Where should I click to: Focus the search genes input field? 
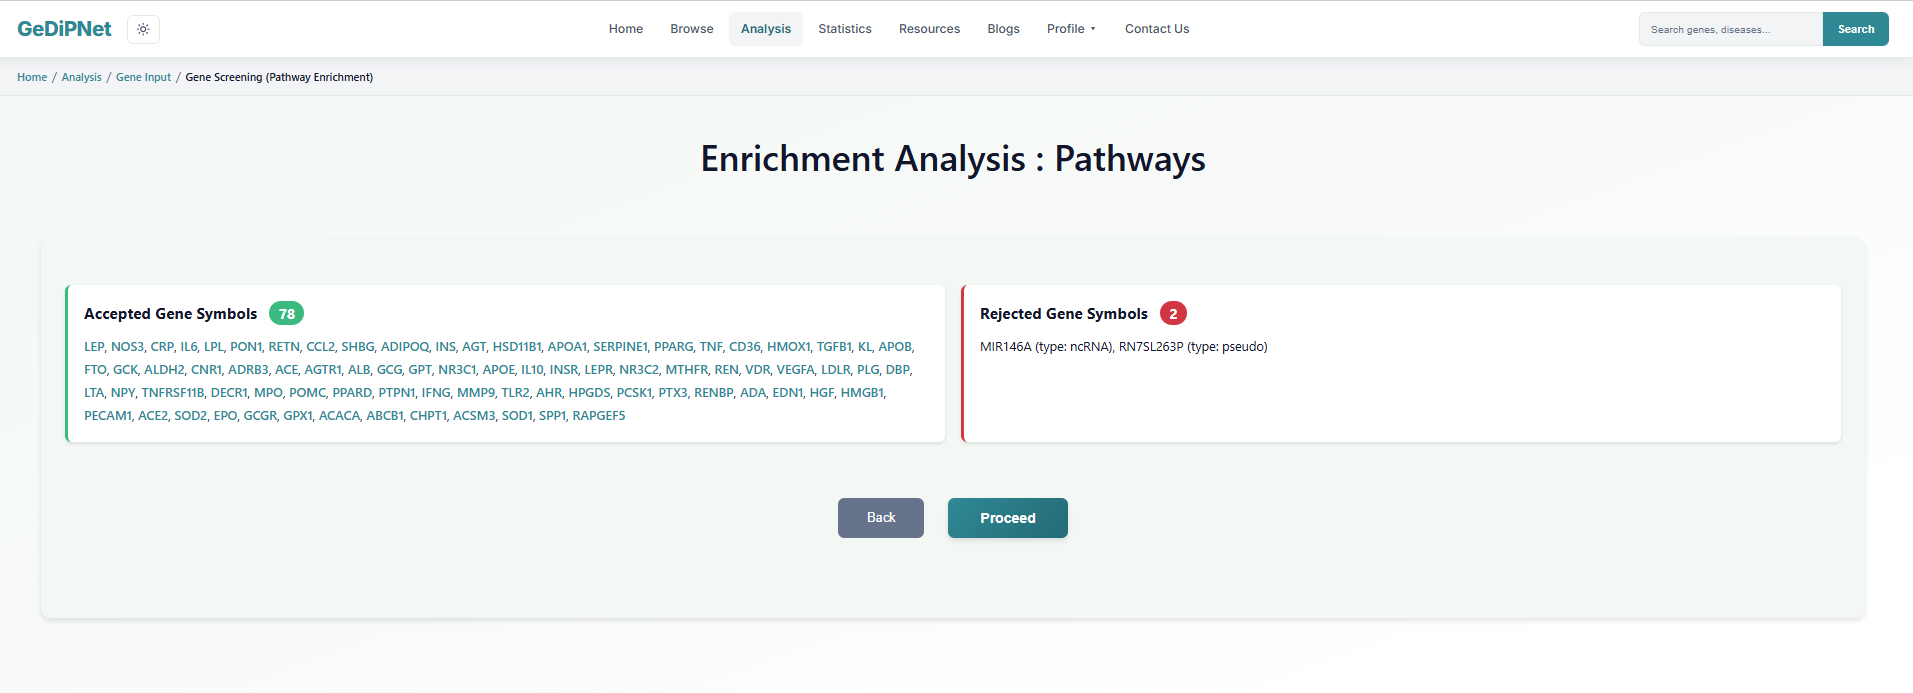[1731, 29]
